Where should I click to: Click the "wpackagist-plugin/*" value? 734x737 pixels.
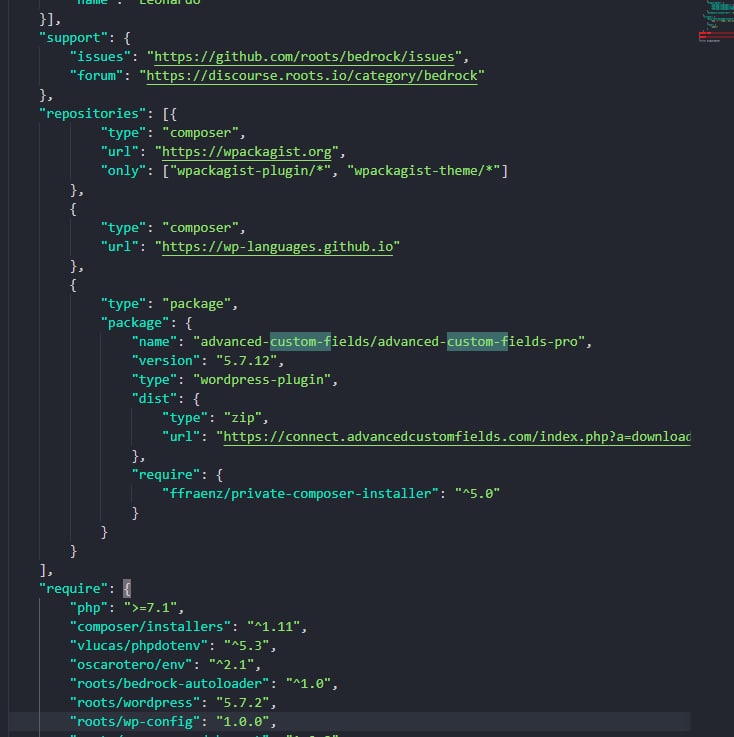point(250,171)
